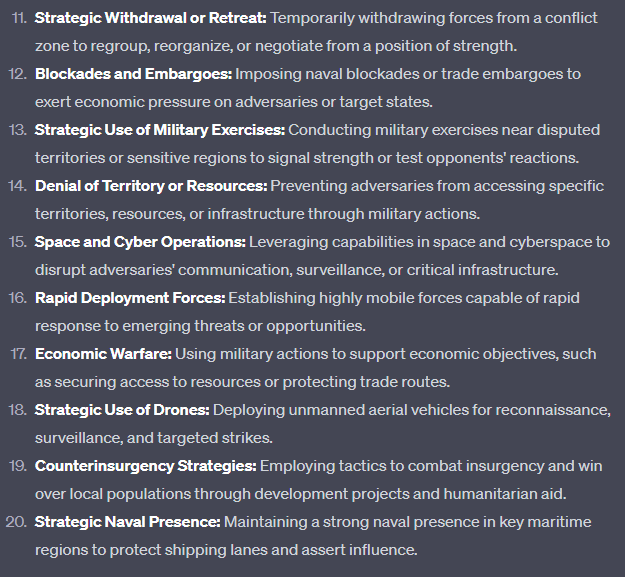Image resolution: width=625 pixels, height=577 pixels.
Task: Select the 'Counterinsurgency Strategies' bold heading
Action: point(146,466)
